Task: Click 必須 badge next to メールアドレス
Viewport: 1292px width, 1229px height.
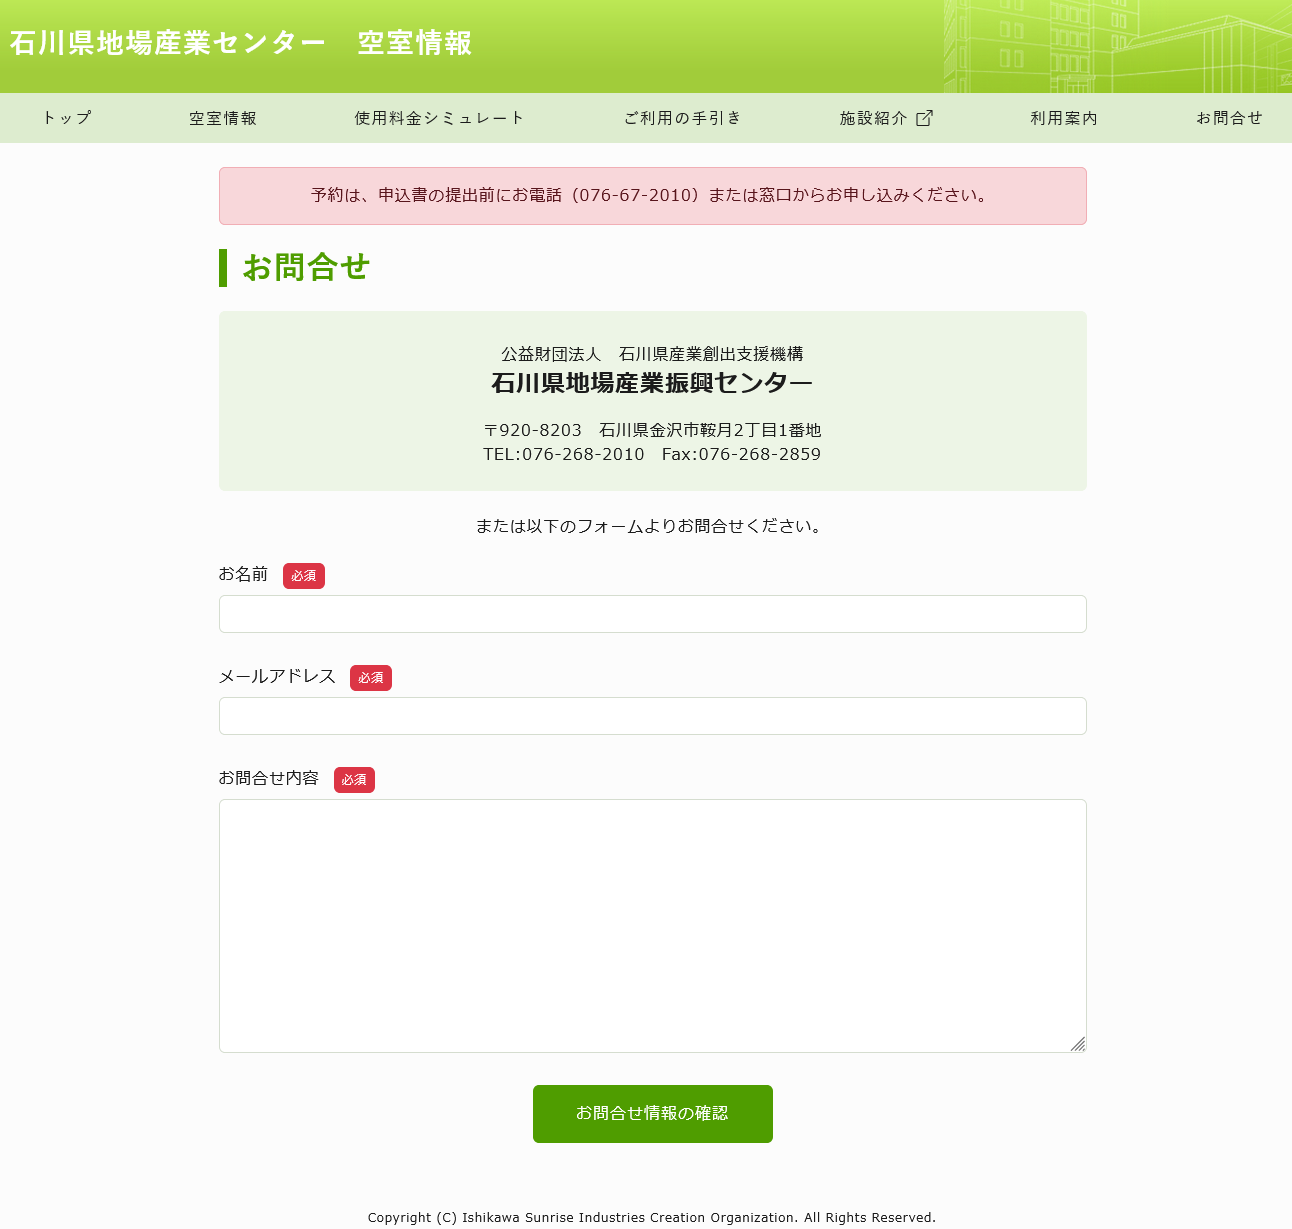Action: (x=371, y=678)
